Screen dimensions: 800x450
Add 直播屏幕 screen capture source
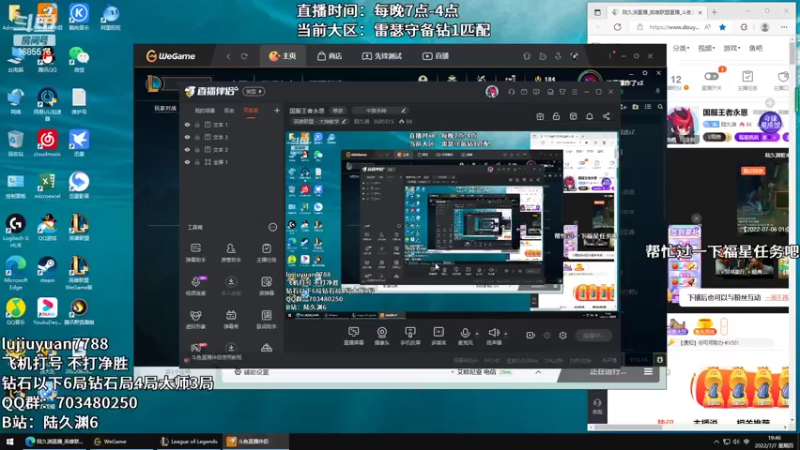pyautogui.click(x=353, y=336)
